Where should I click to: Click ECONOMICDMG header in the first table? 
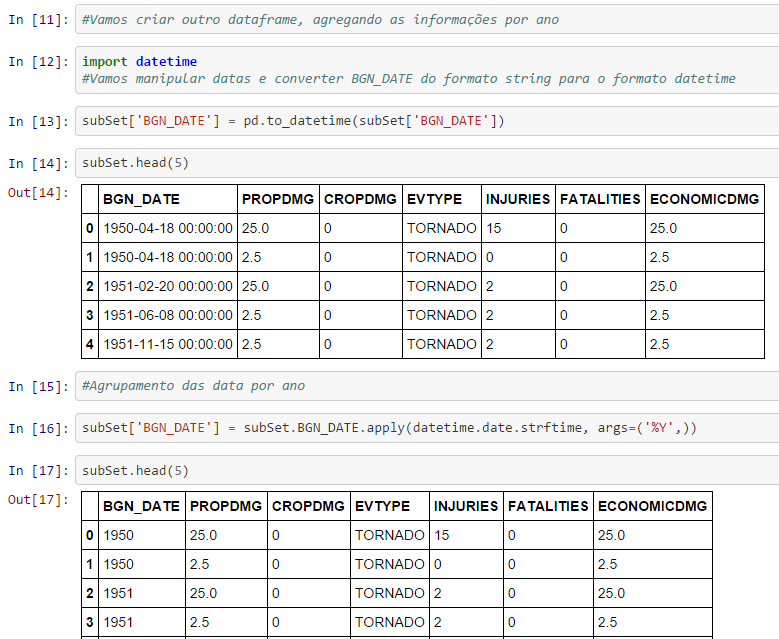coord(704,199)
